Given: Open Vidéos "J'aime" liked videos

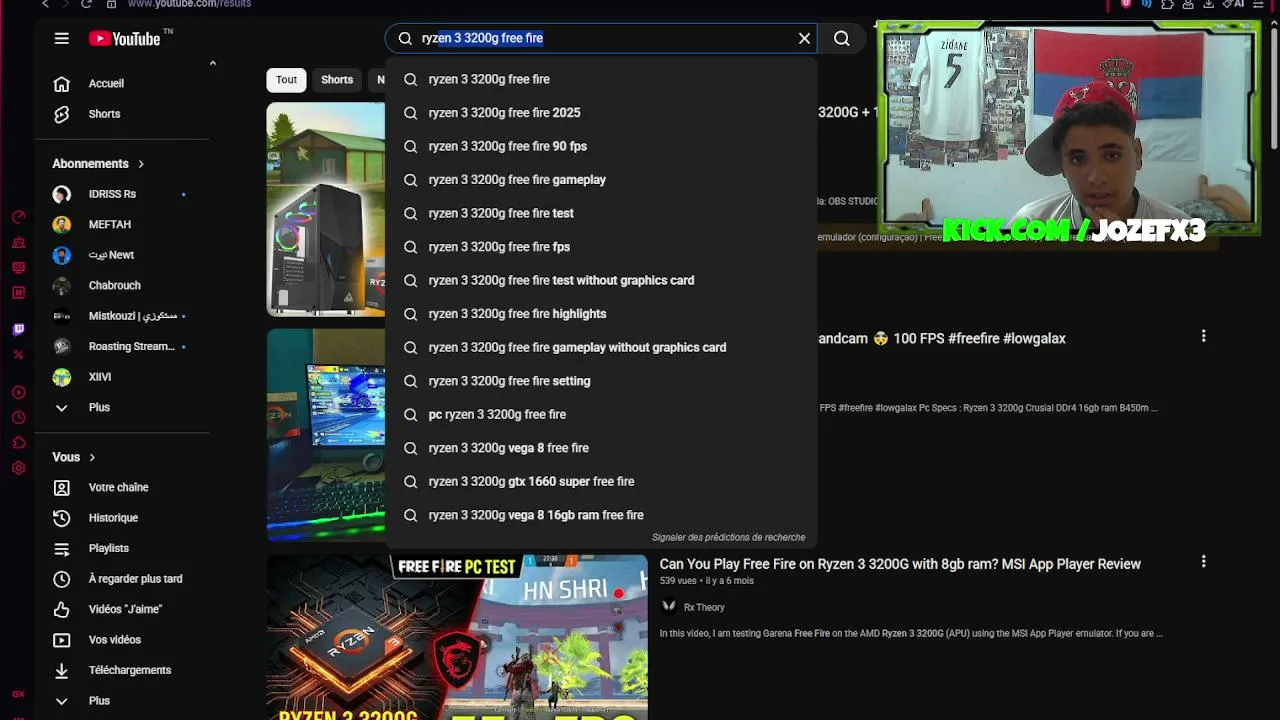Looking at the screenshot, I should coord(123,610).
